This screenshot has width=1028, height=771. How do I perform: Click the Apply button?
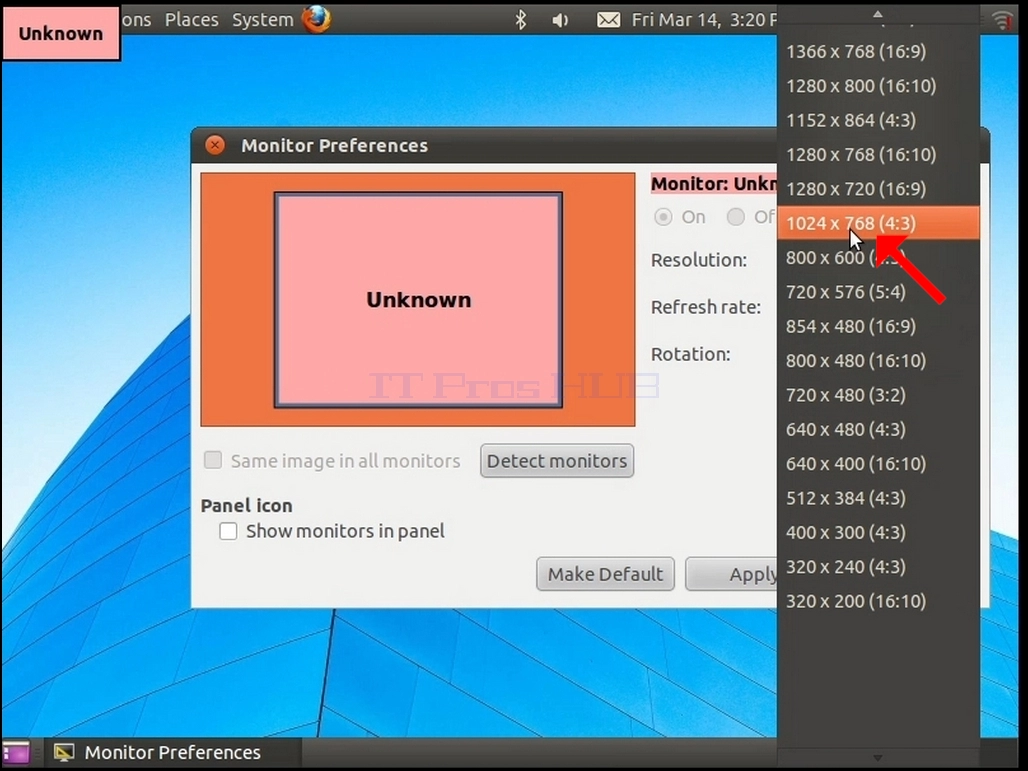[732, 574]
